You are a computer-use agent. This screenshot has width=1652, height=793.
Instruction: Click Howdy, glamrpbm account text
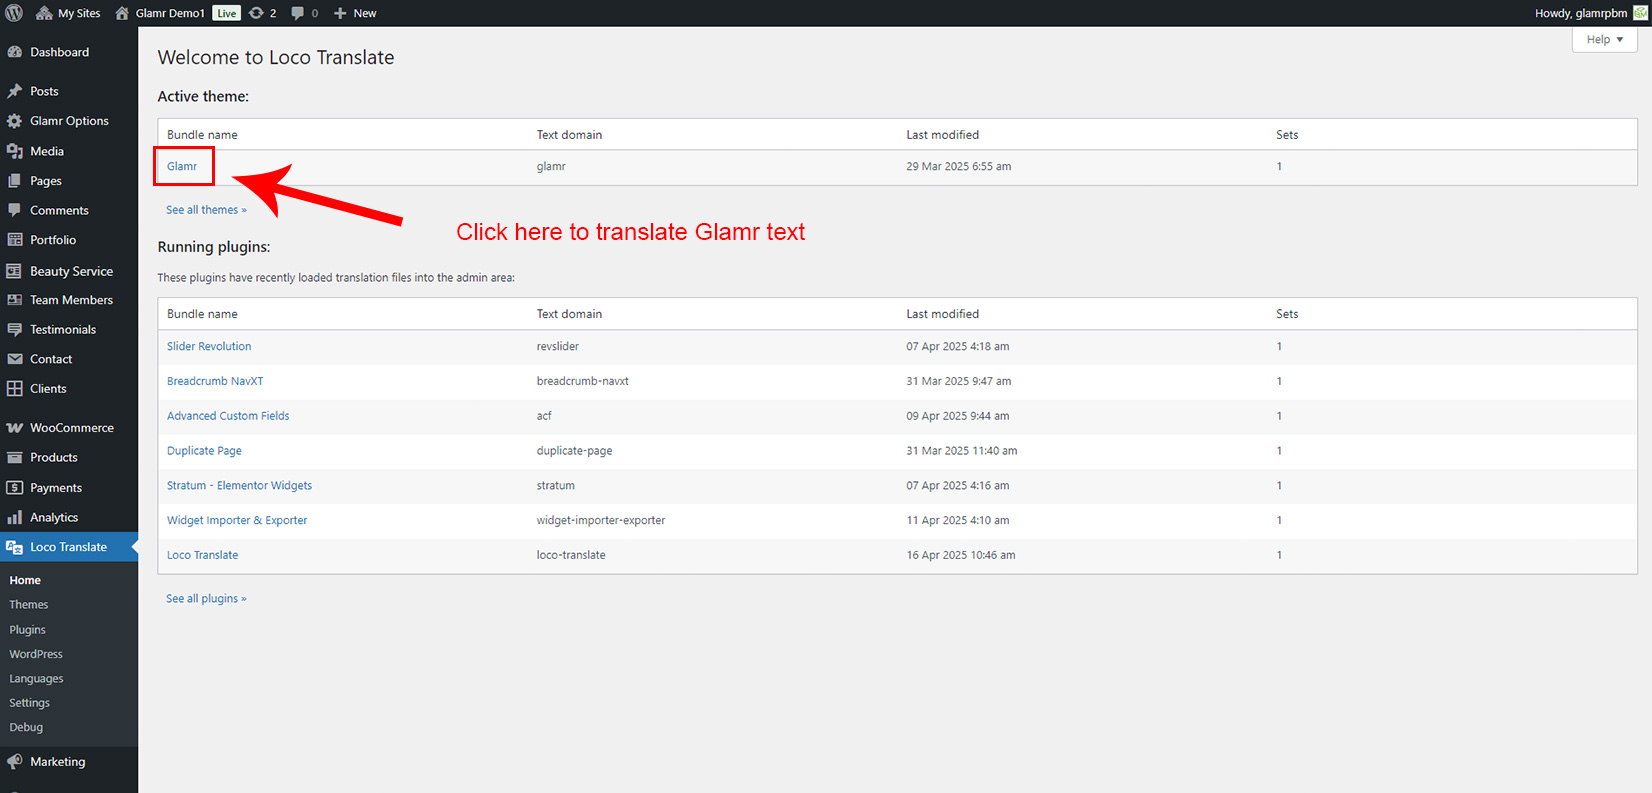(x=1581, y=13)
